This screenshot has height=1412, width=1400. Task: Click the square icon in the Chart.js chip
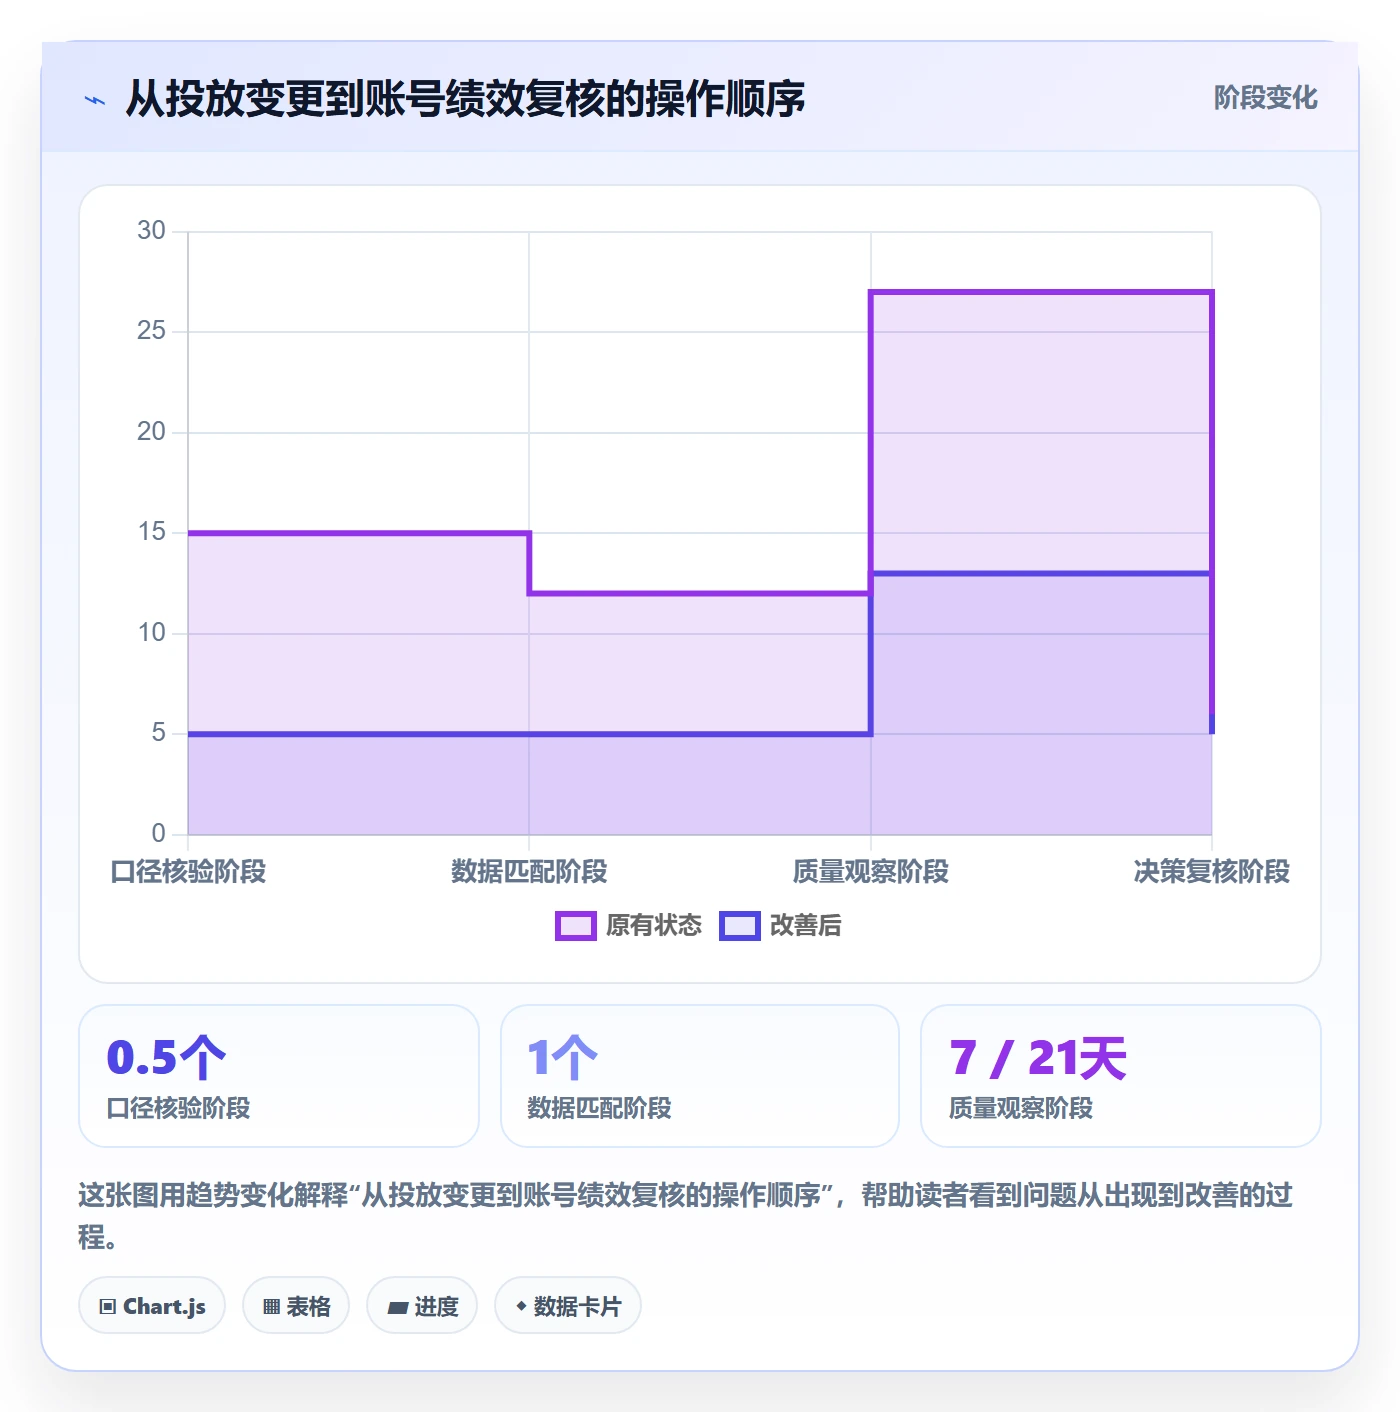point(108,1306)
